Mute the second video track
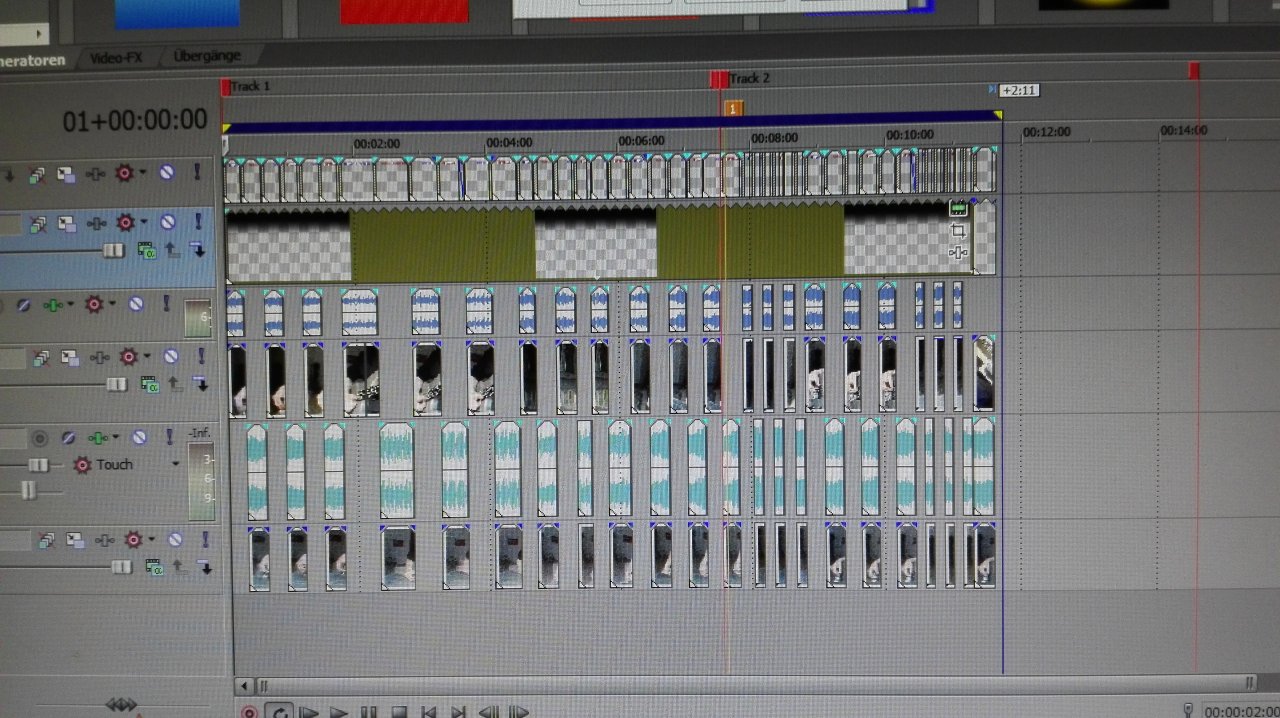Viewport: 1280px width, 718px height. pyautogui.click(x=168, y=222)
